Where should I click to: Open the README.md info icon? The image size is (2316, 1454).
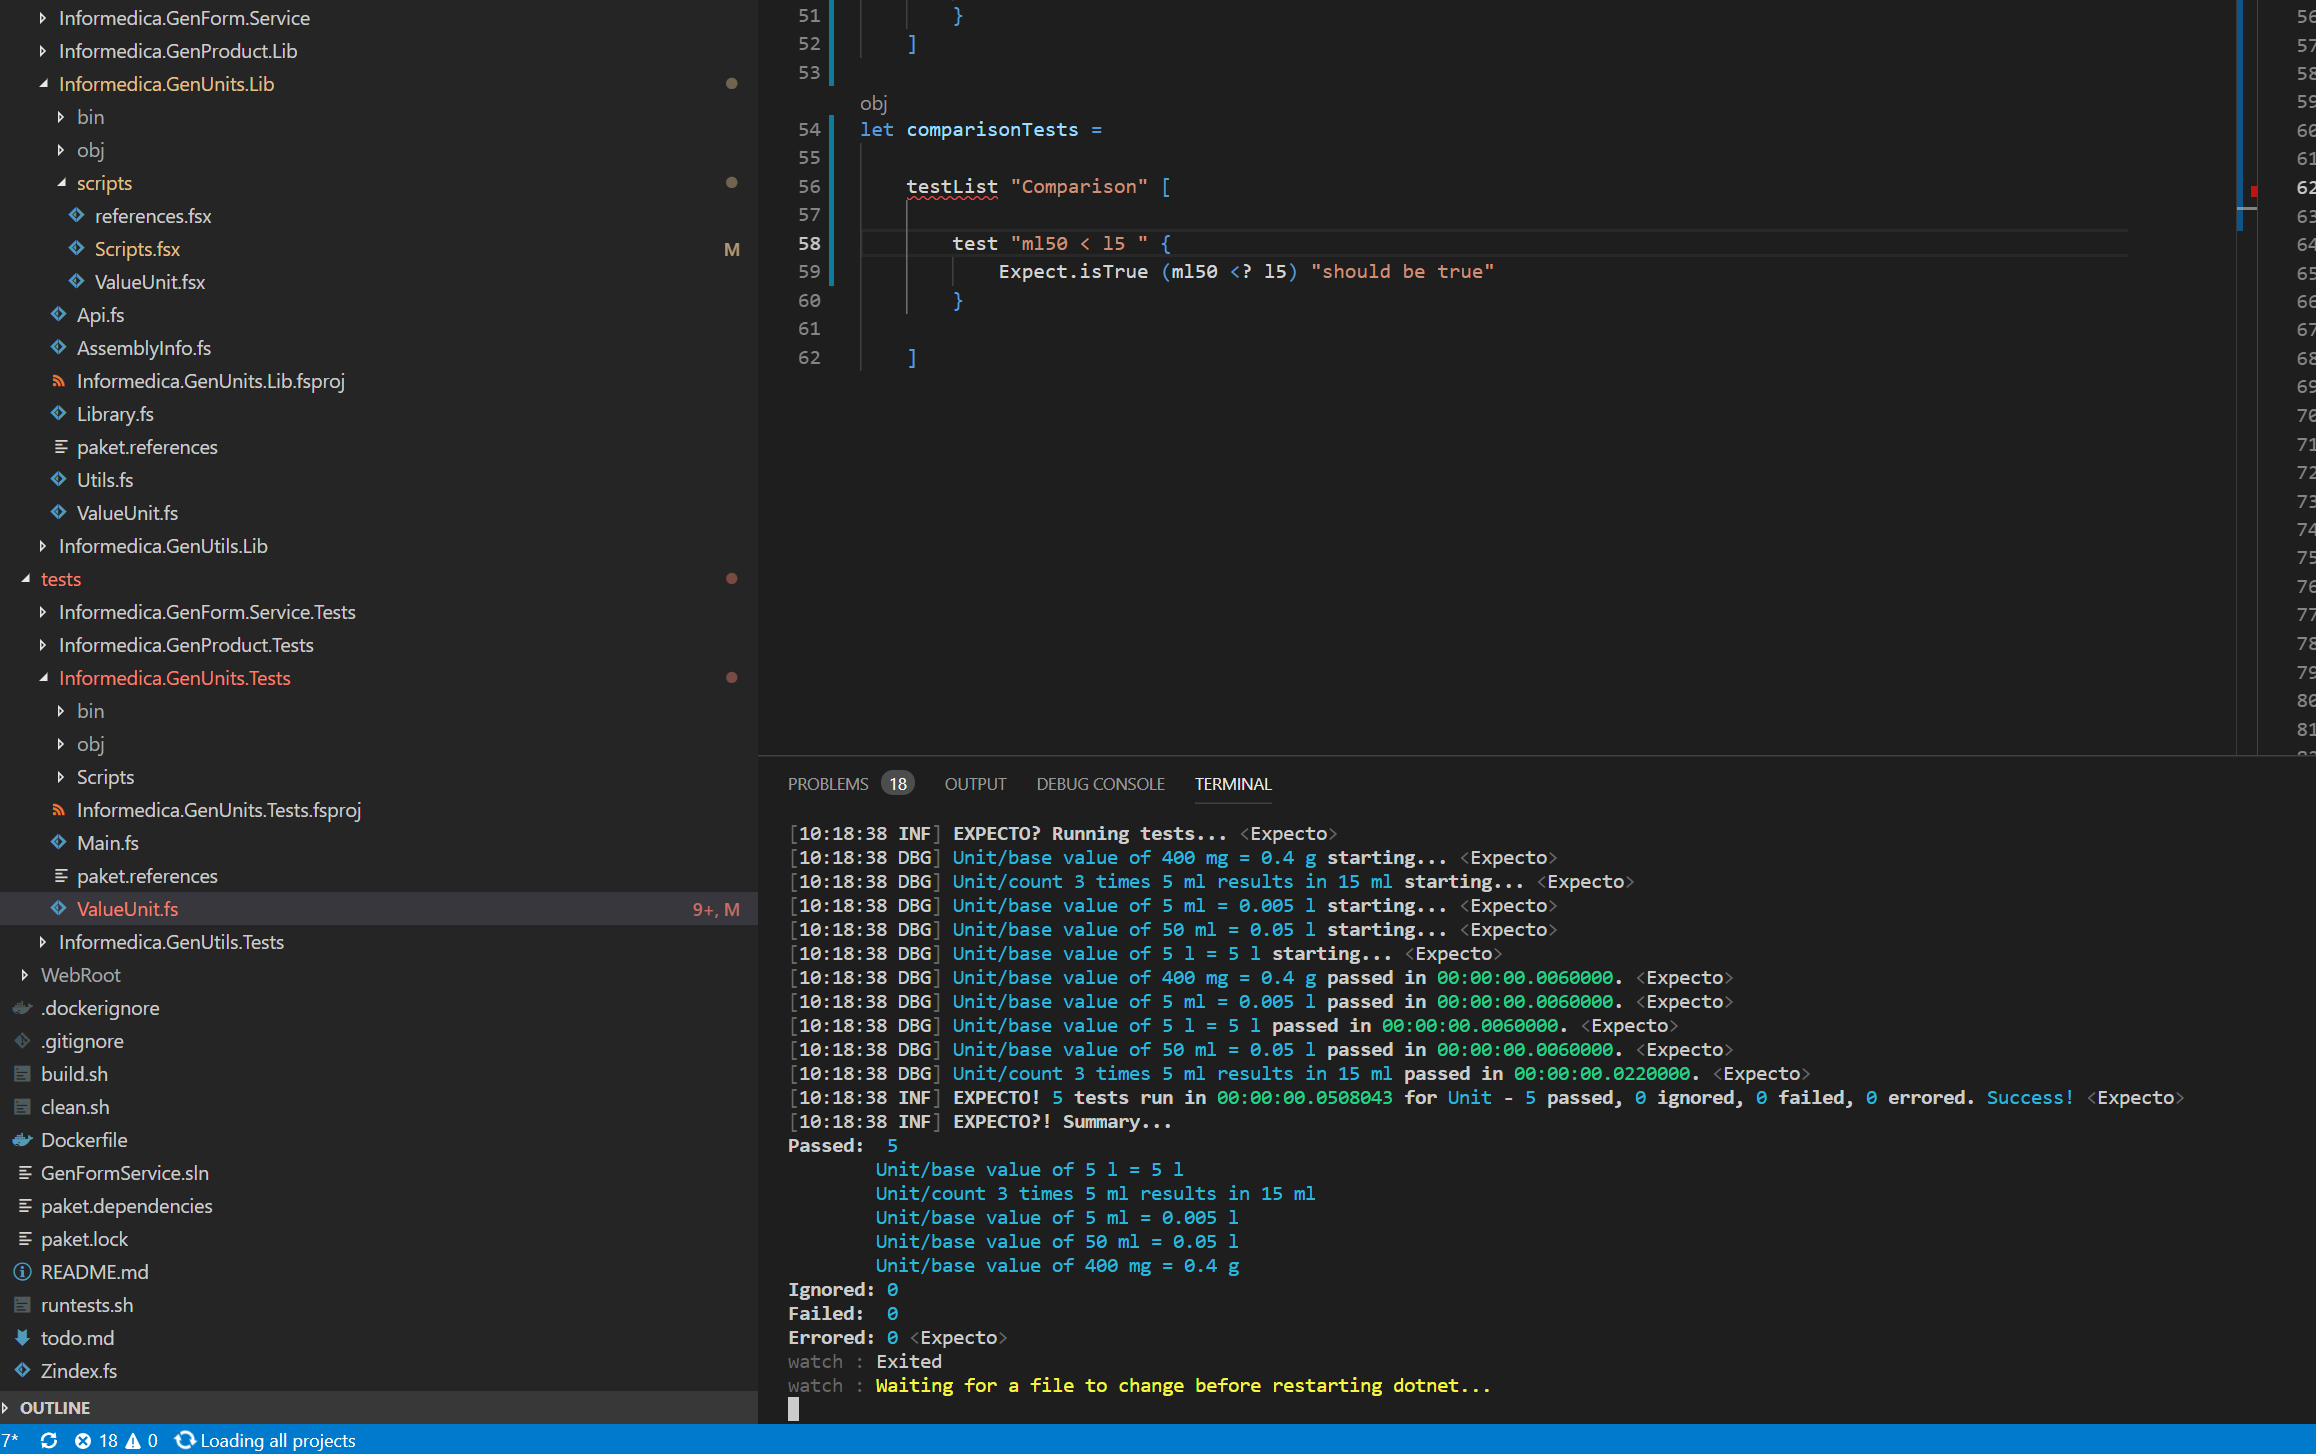point(22,1272)
